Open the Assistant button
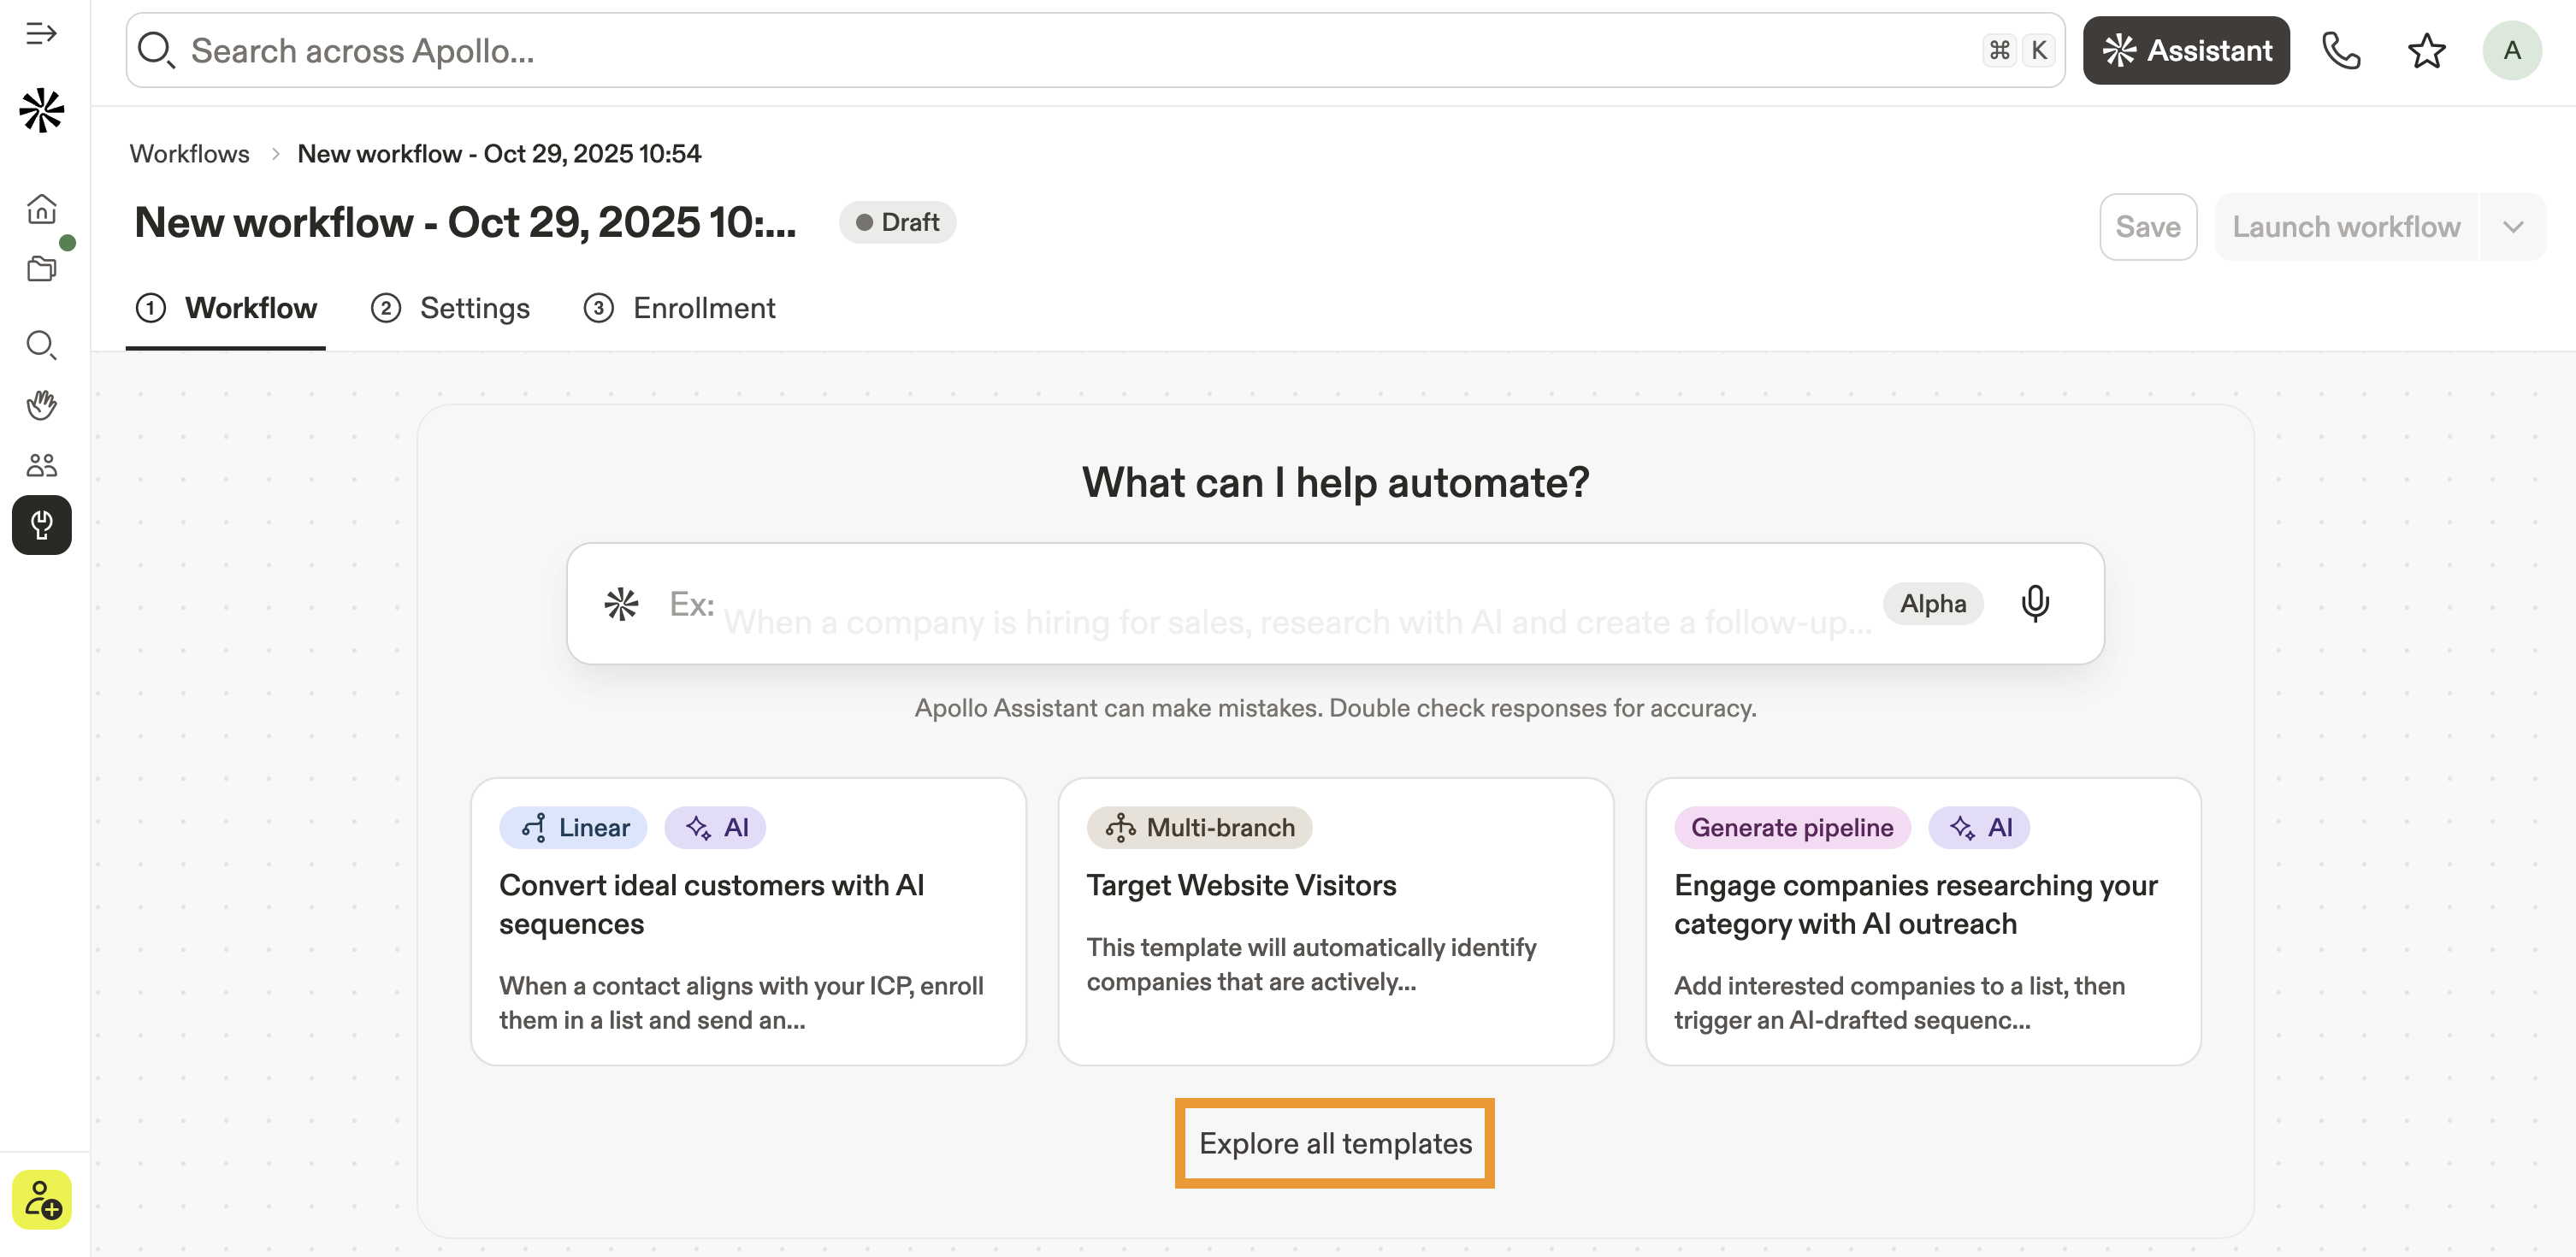 pos(2185,51)
